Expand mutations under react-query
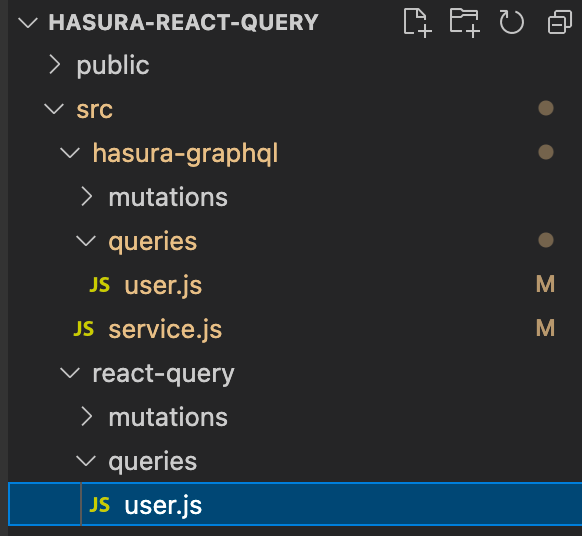Screen dimensions: 582x536 (86, 416)
